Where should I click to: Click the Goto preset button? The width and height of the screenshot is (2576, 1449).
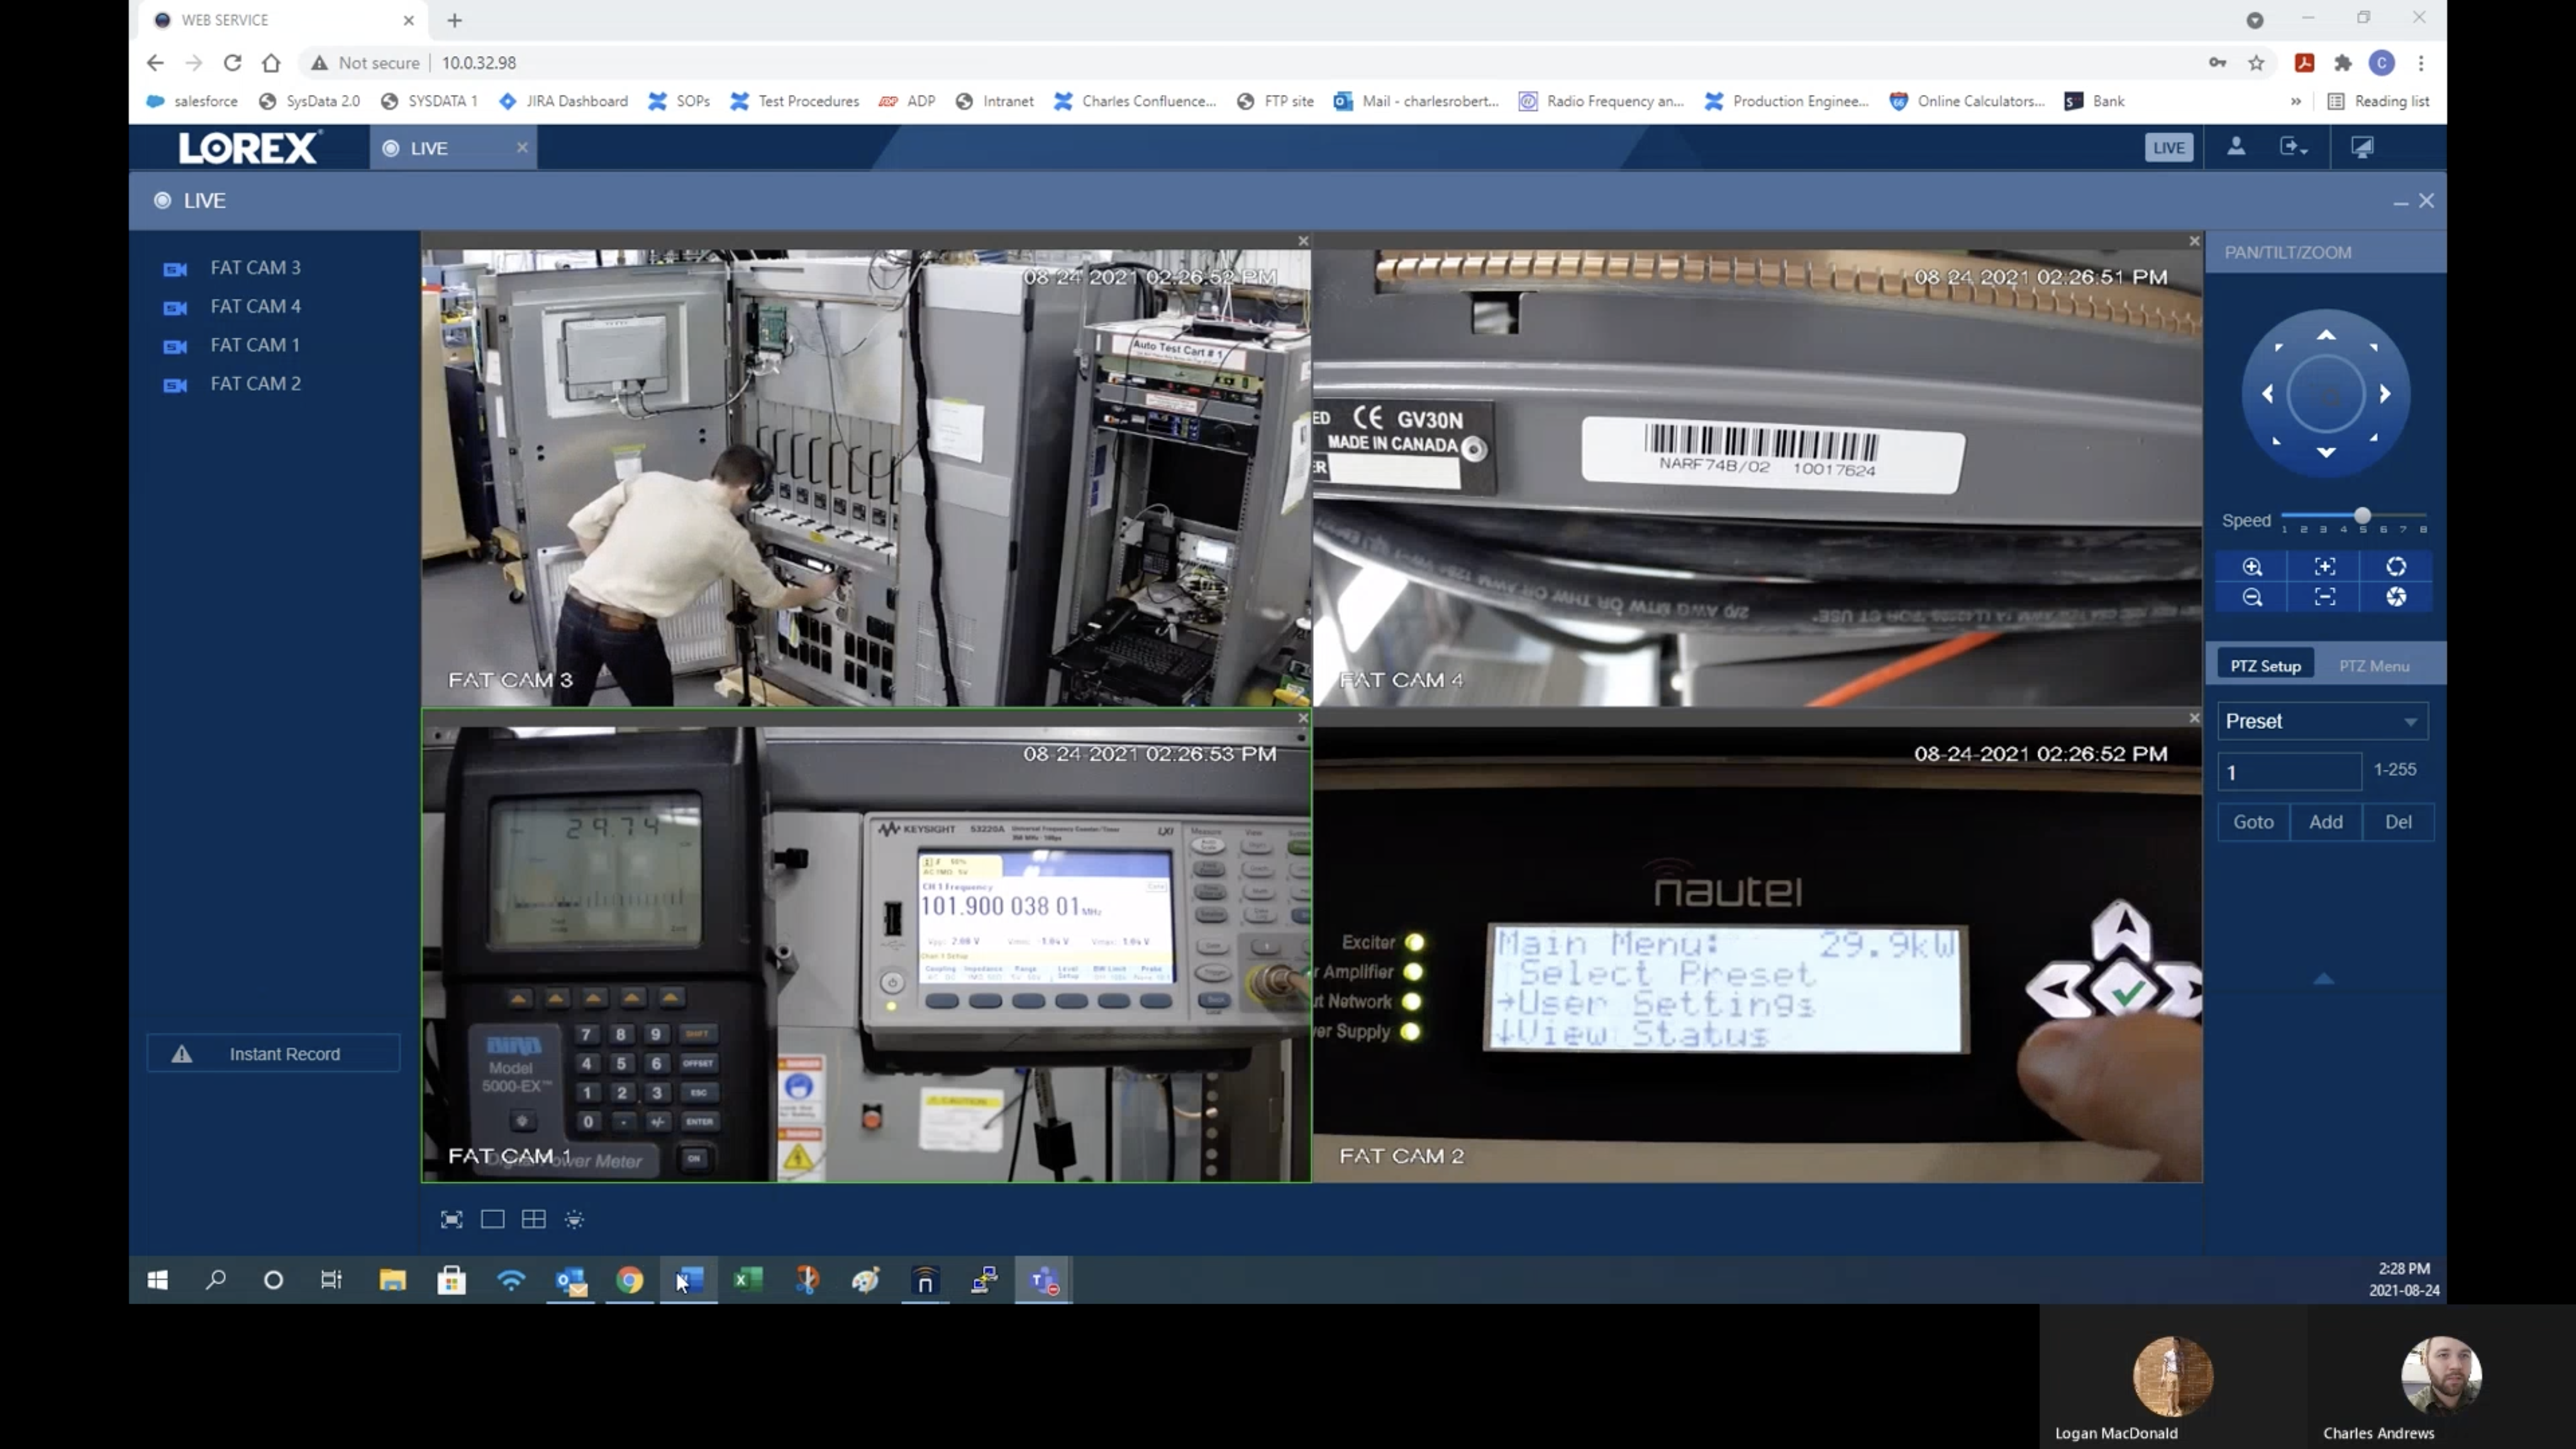point(2253,822)
